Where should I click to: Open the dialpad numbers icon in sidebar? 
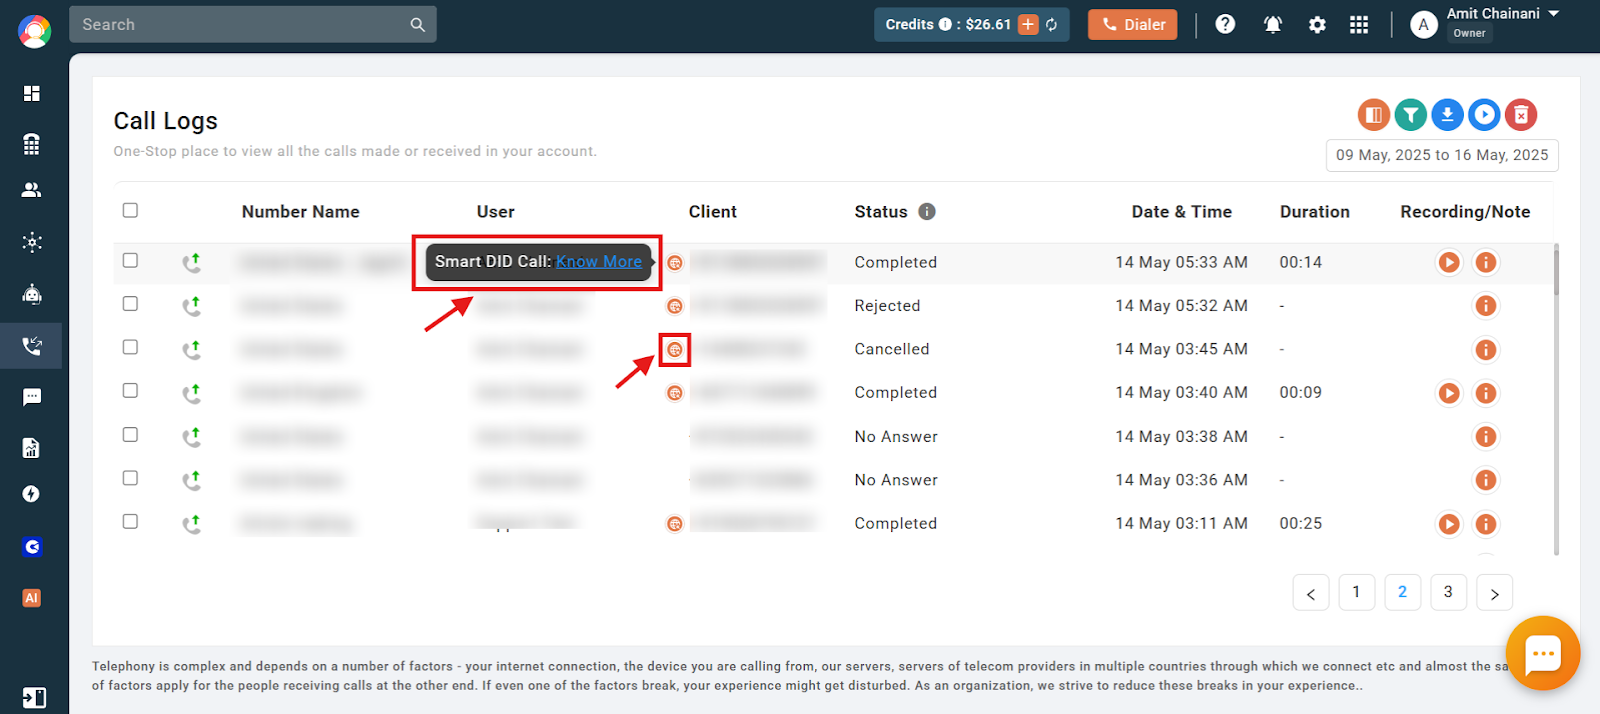pyautogui.click(x=32, y=144)
